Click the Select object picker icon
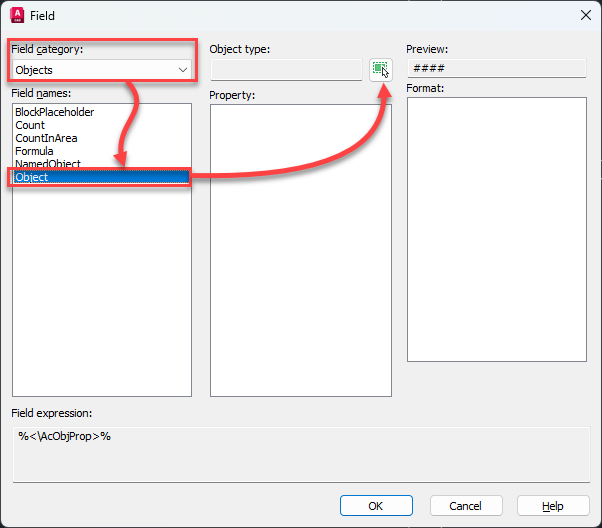The width and height of the screenshot is (602, 528). pyautogui.click(x=380, y=70)
